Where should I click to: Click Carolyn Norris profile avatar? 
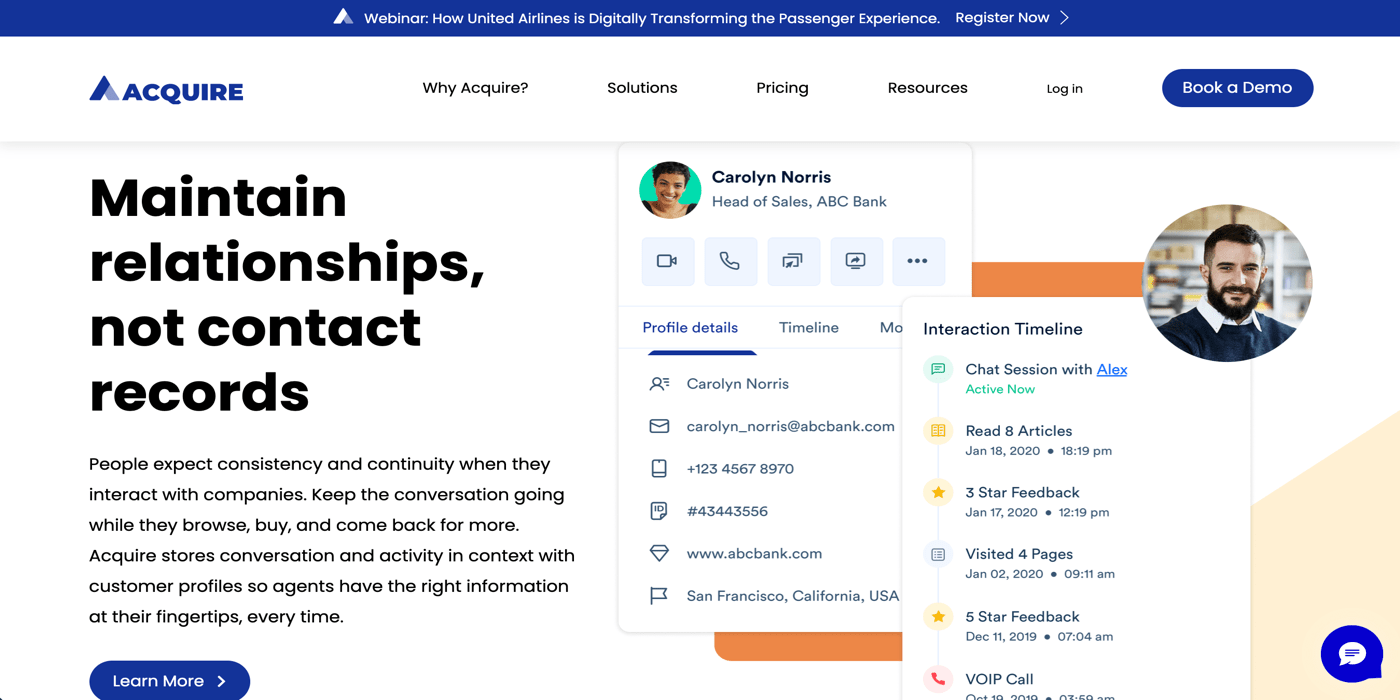tap(670, 190)
